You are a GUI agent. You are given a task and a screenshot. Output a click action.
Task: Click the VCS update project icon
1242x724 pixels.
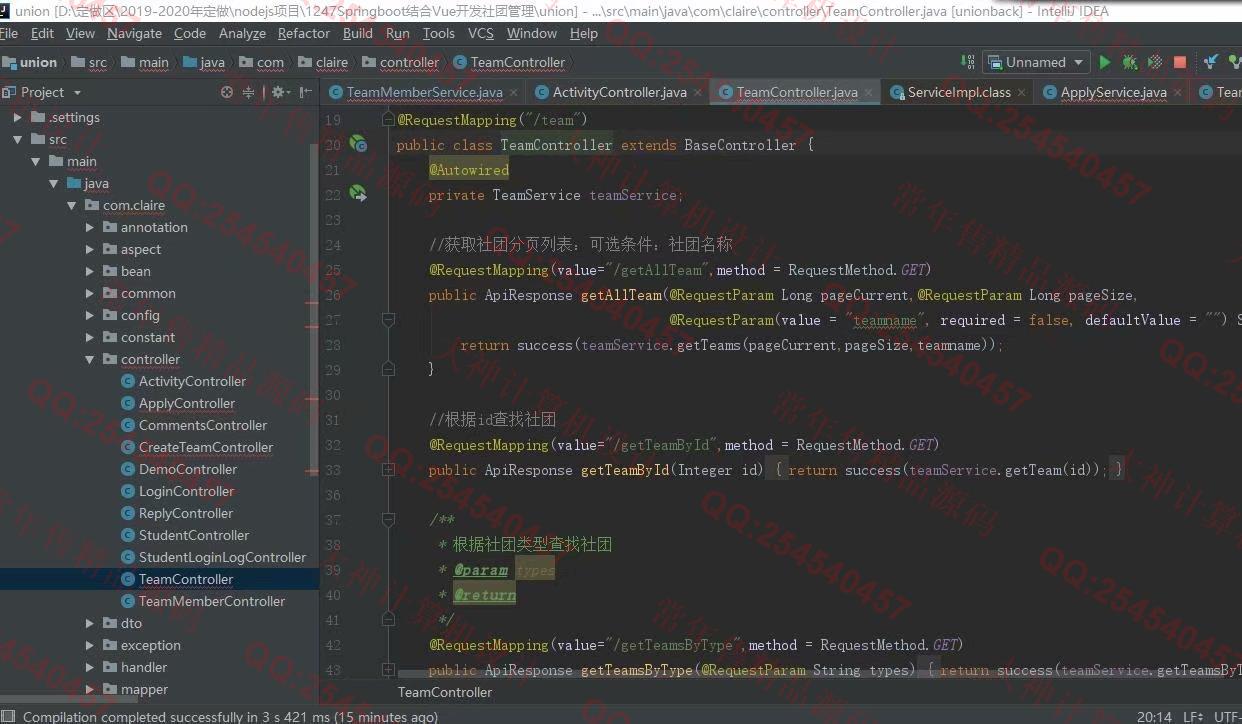click(x=1211, y=62)
